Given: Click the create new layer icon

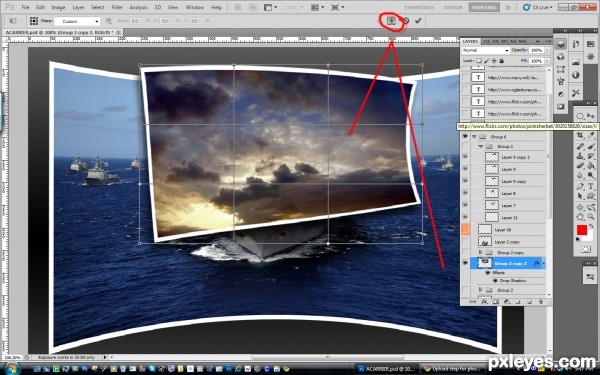Looking at the screenshot, I should [x=529, y=302].
